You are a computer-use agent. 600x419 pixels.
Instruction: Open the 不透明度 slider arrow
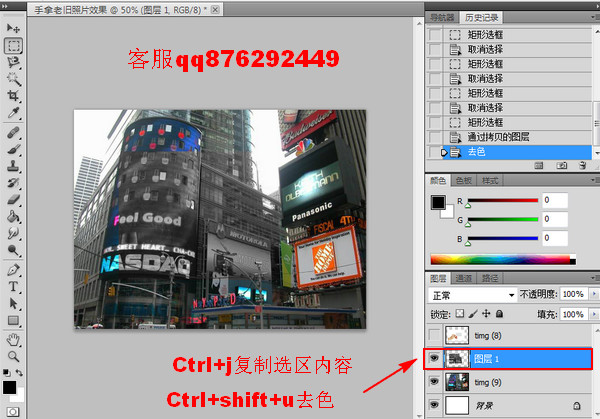click(594, 294)
